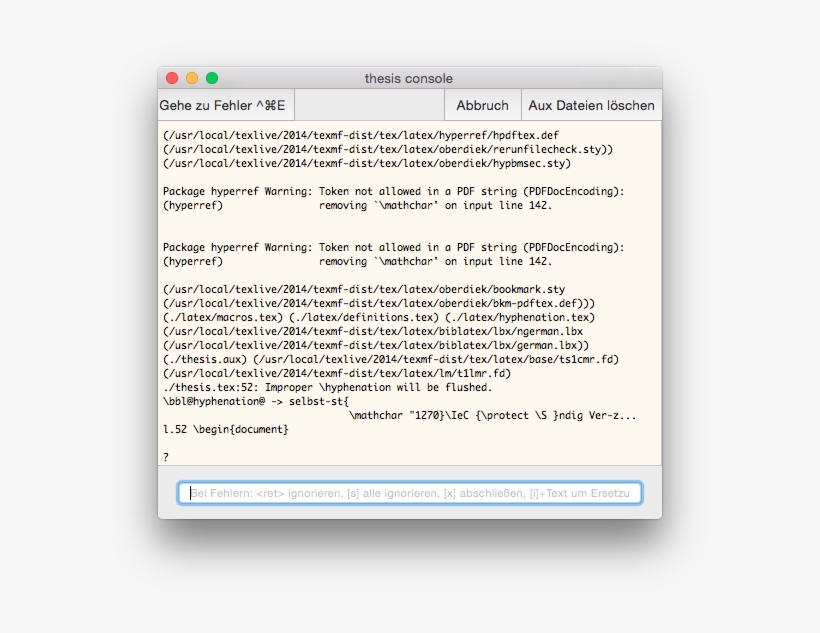The image size is (820, 633).
Task: Click the '?' prompt line in console
Action: (x=166, y=457)
